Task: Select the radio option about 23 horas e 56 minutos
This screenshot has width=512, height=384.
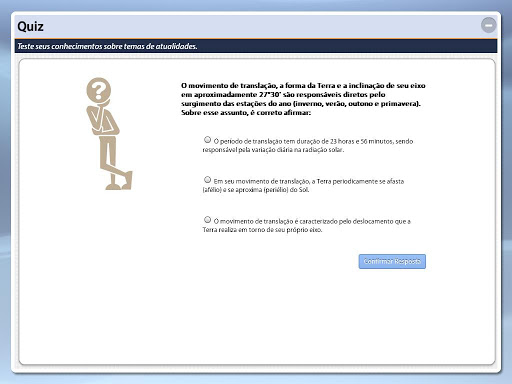Action: tap(207, 140)
